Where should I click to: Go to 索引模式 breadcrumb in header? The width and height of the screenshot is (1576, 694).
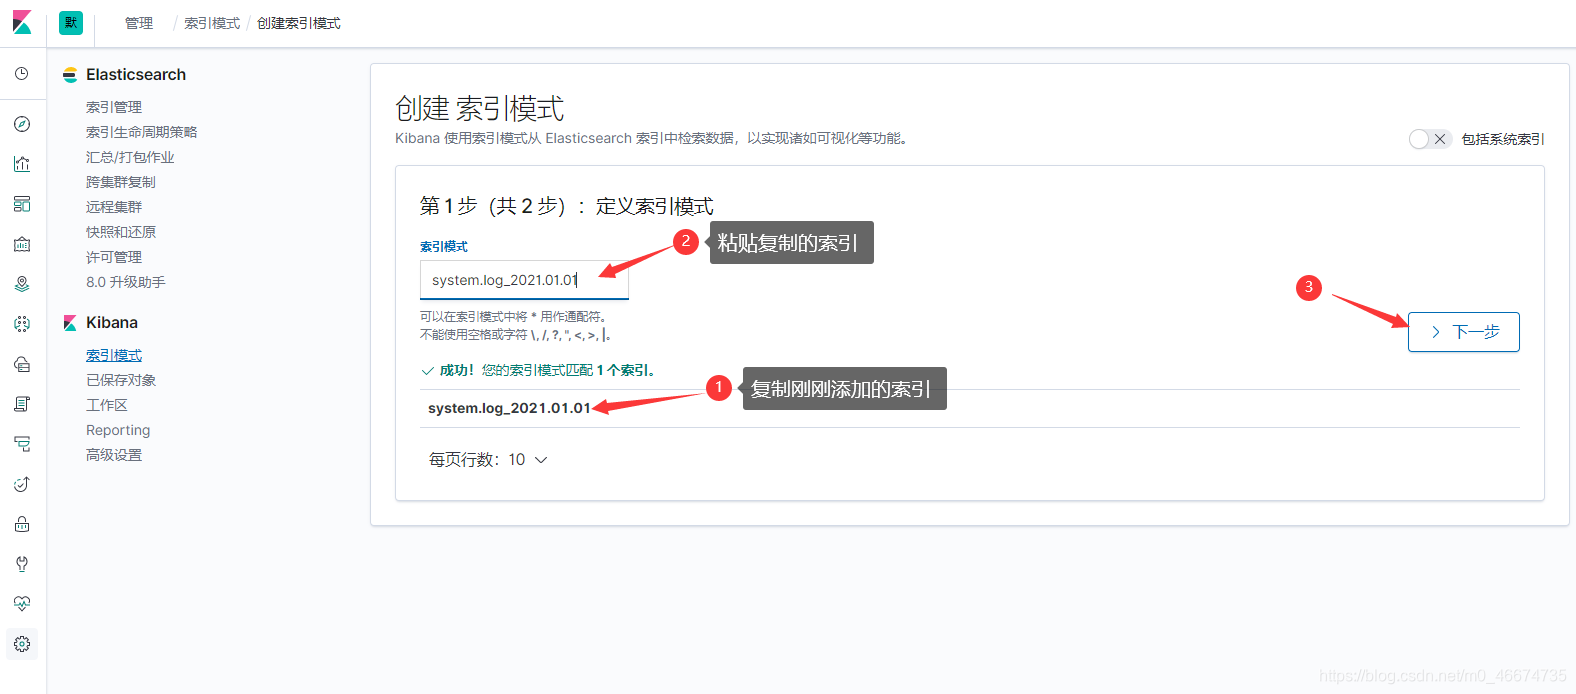point(212,23)
